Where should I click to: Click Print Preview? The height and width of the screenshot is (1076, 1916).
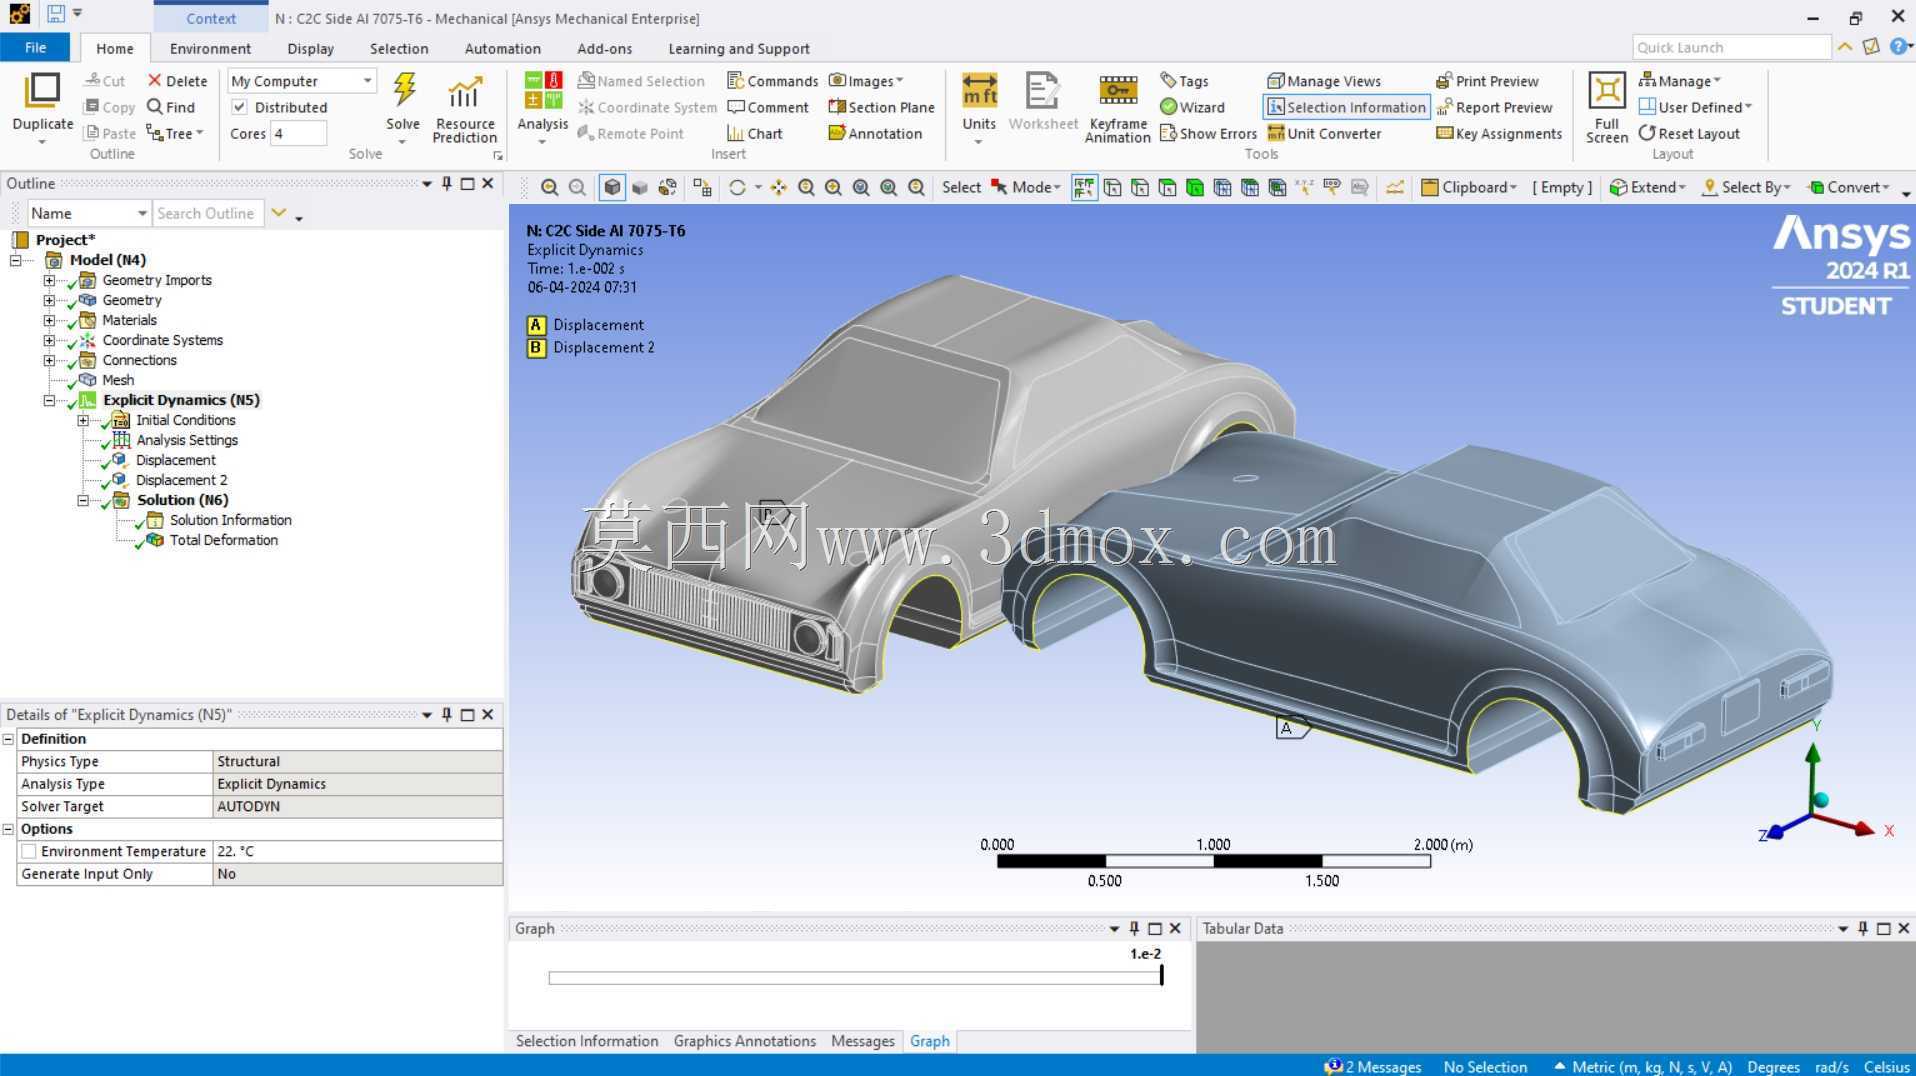coord(1487,81)
